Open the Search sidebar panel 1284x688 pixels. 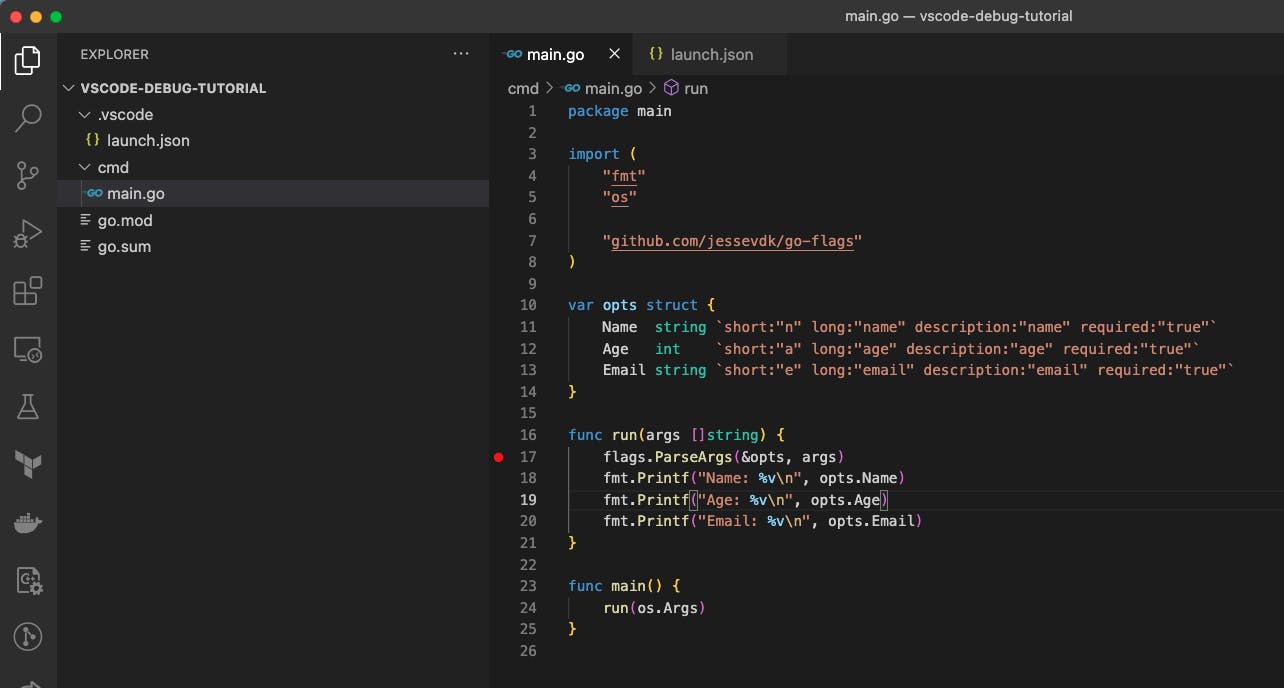pyautogui.click(x=27, y=119)
